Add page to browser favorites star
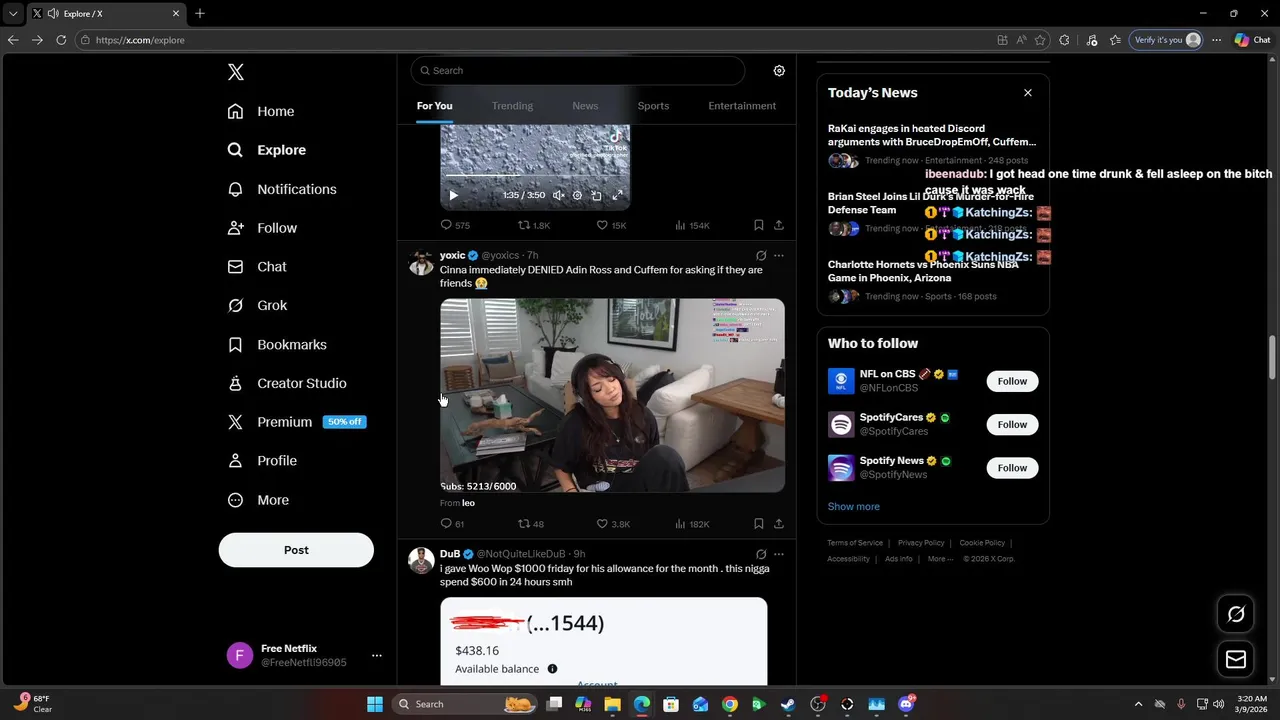 tap(1040, 40)
